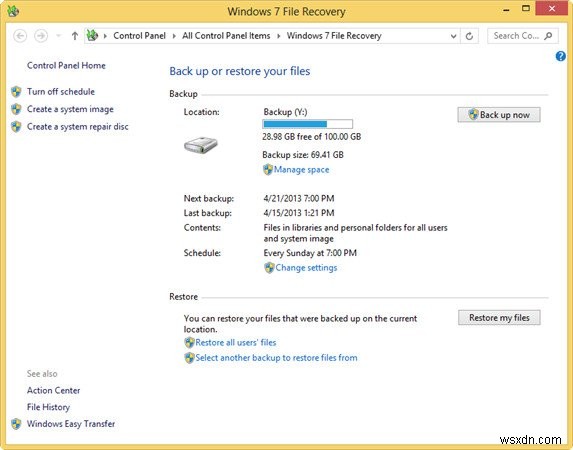Click the shield icon beside Turn off schedule
Image resolution: width=573 pixels, height=450 pixels.
point(16,91)
